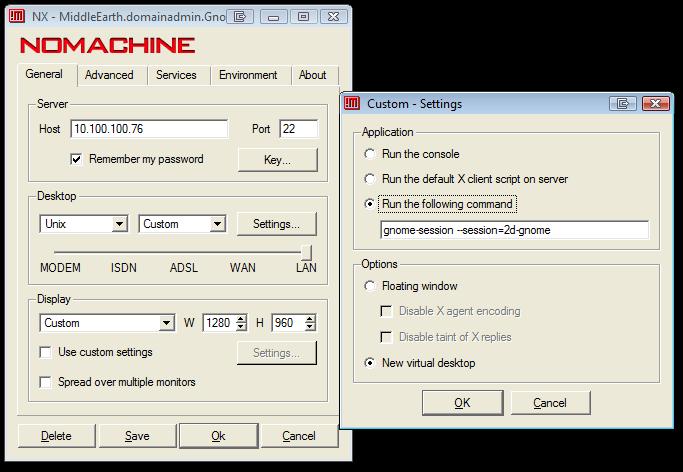Decrease display height with the down arrow
Screen dimensions: 683x472
[310, 327]
